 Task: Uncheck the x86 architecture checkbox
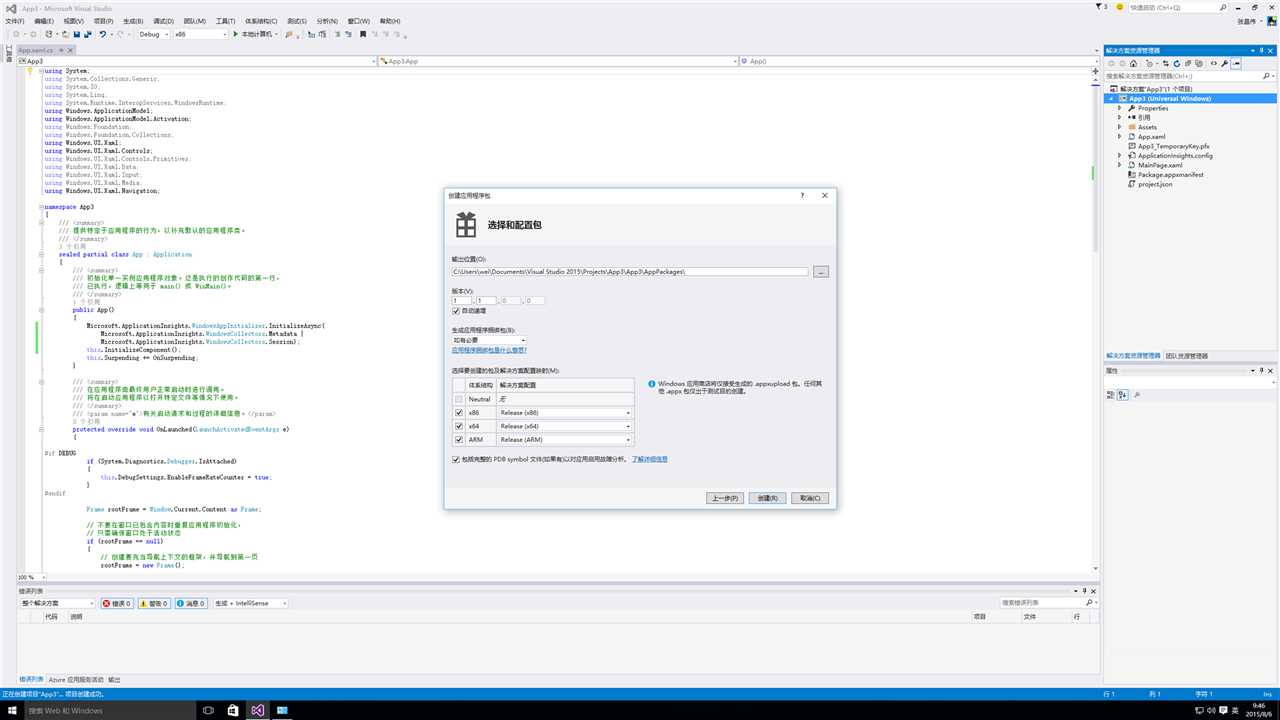[459, 412]
